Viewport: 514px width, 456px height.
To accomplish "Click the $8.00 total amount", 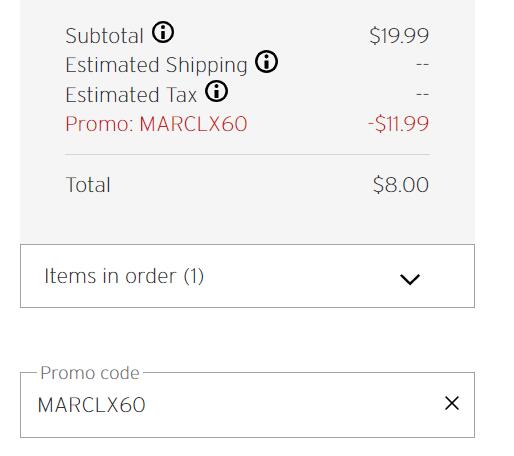I will (401, 185).
